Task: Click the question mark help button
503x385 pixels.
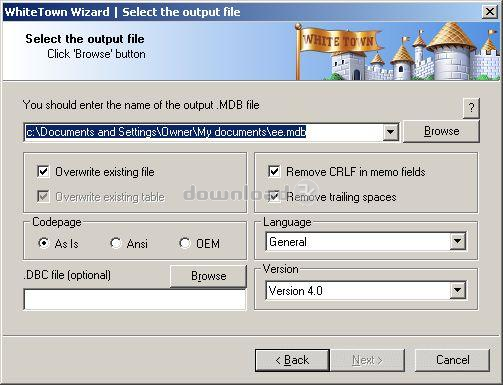Action: pos(471,108)
